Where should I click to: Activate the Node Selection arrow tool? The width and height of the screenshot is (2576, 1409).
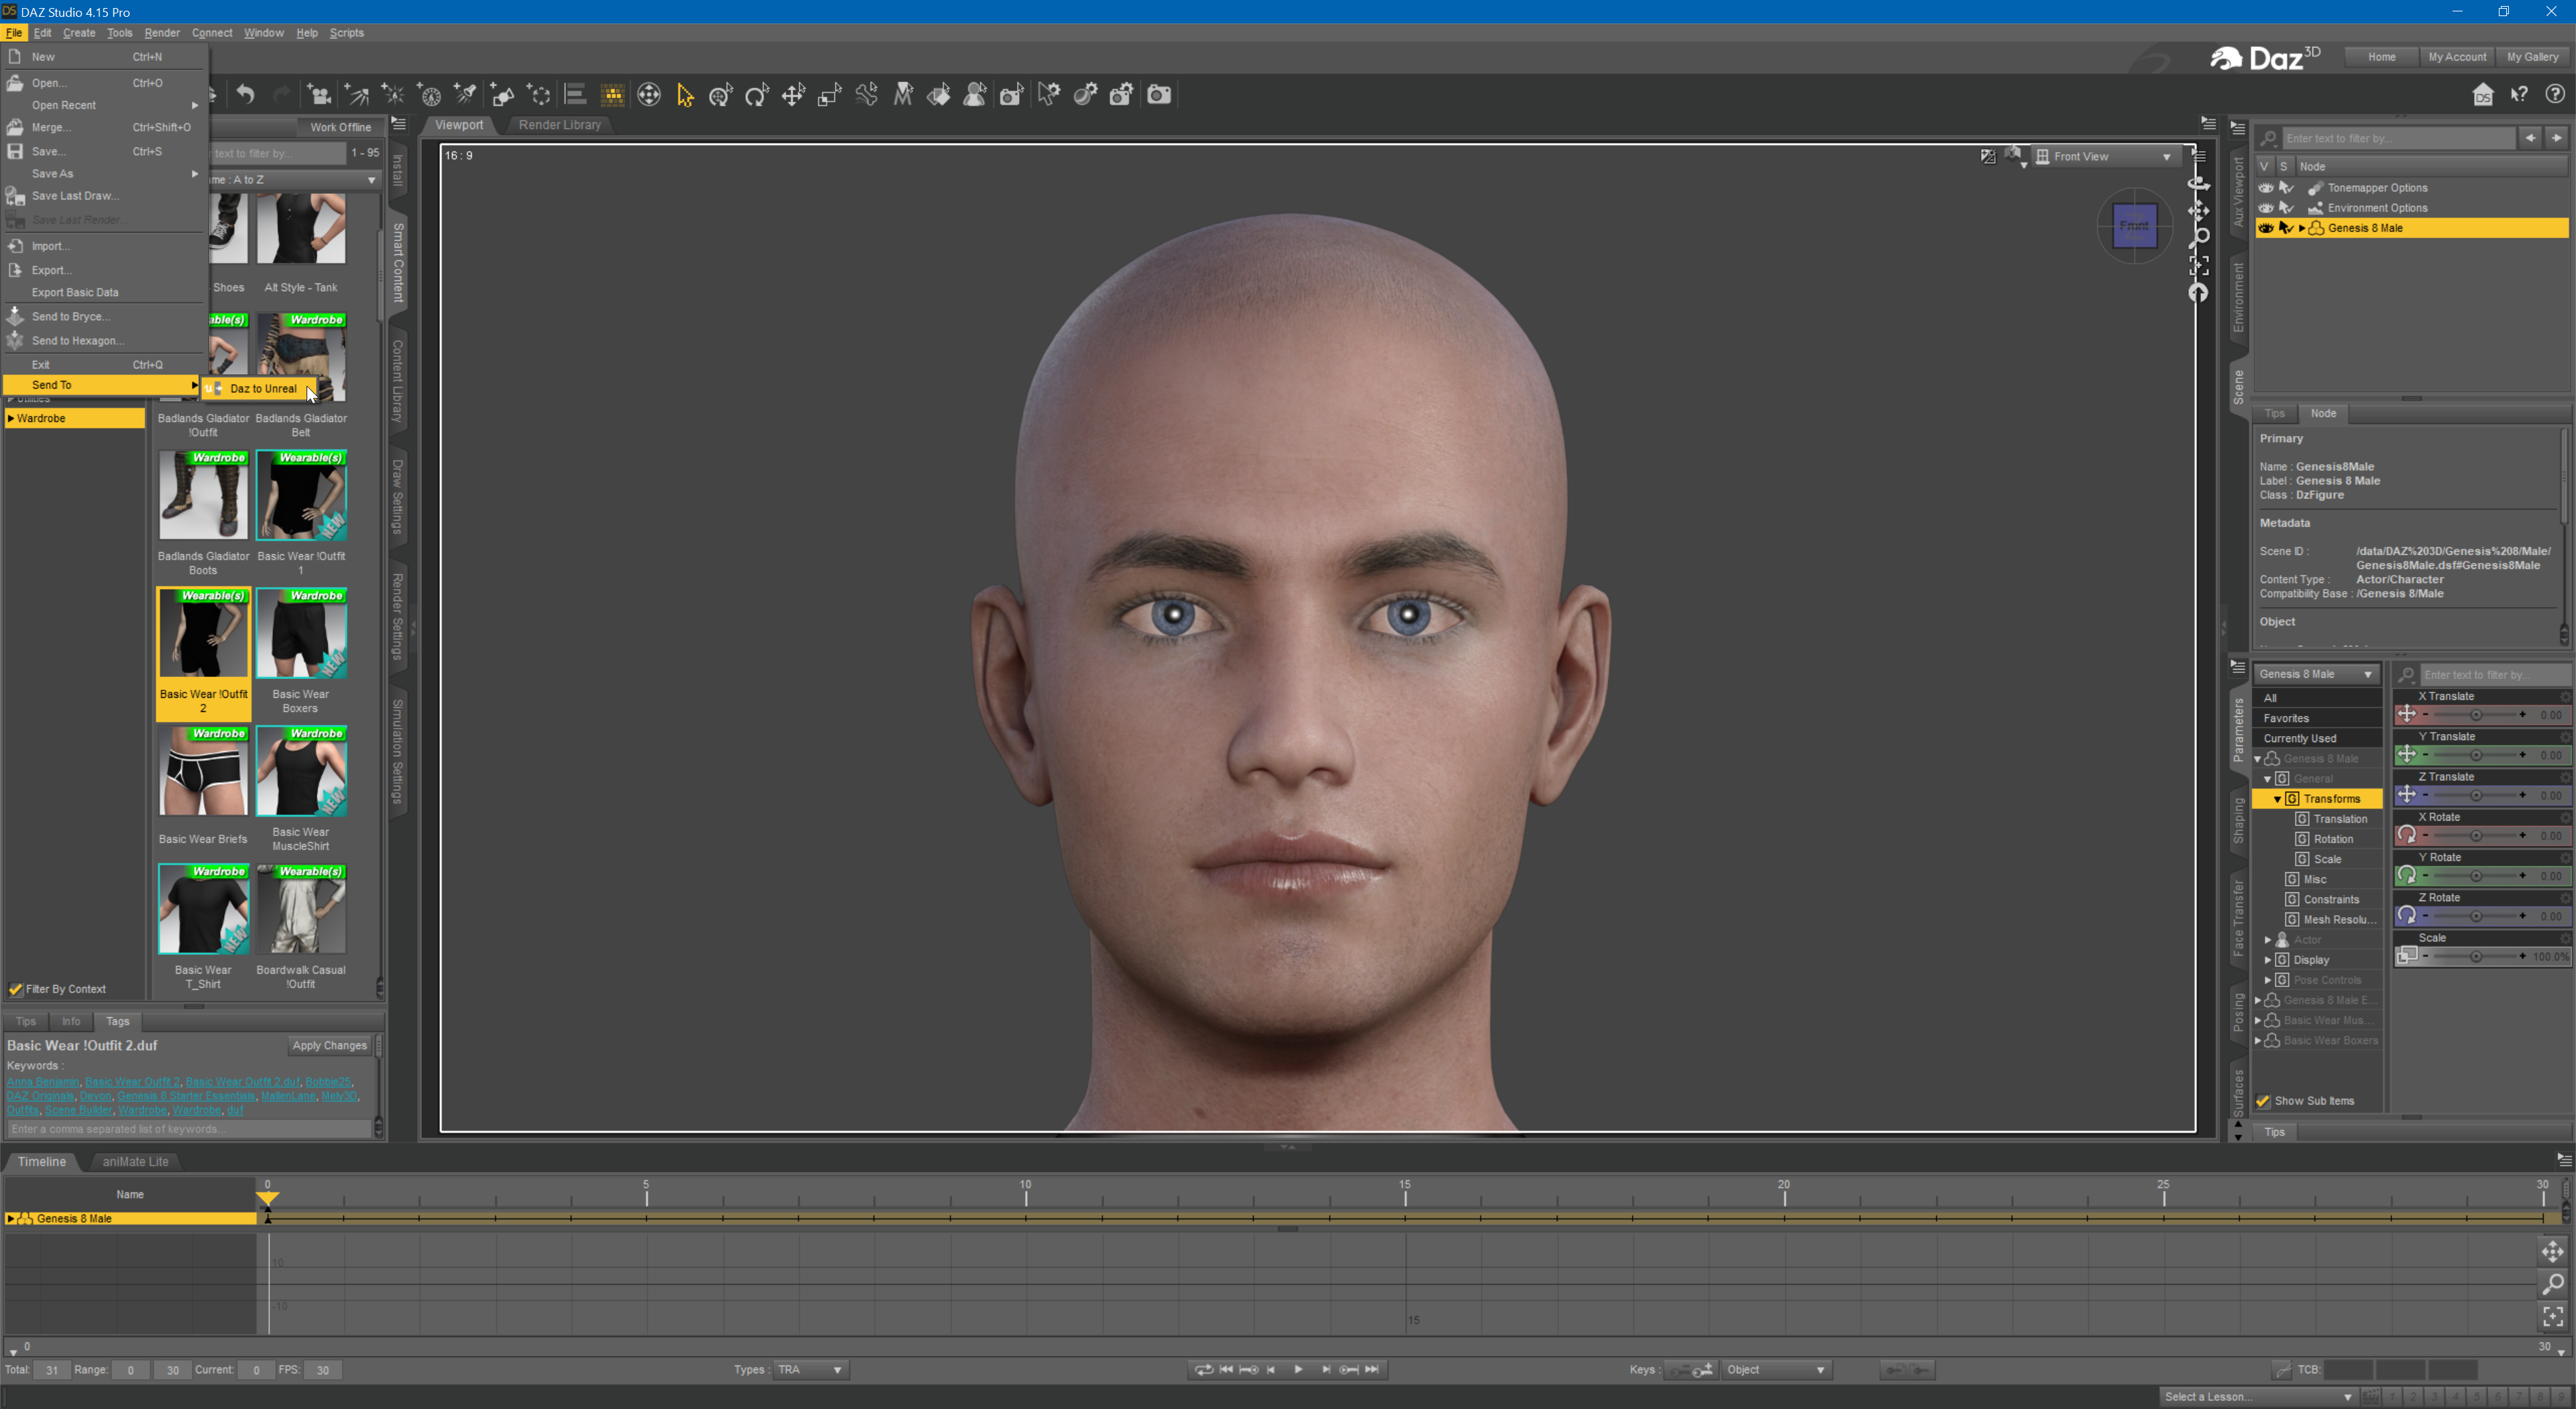pos(685,95)
